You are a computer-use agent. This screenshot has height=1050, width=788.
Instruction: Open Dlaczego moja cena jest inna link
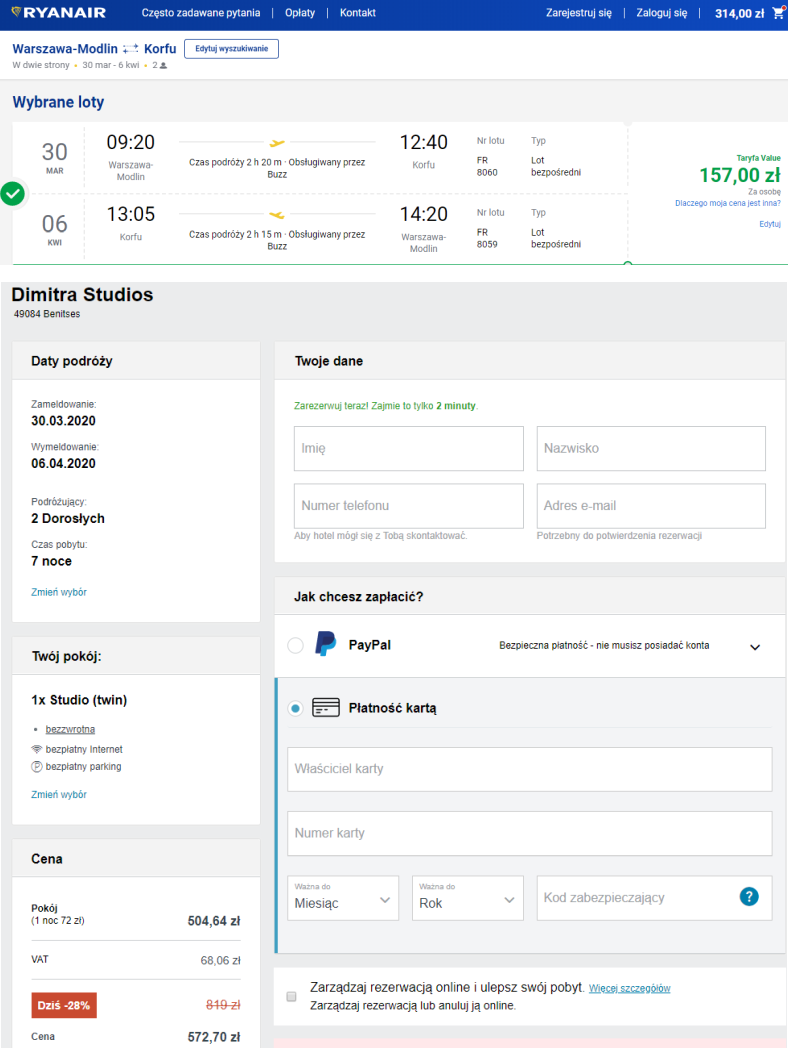[728, 203]
